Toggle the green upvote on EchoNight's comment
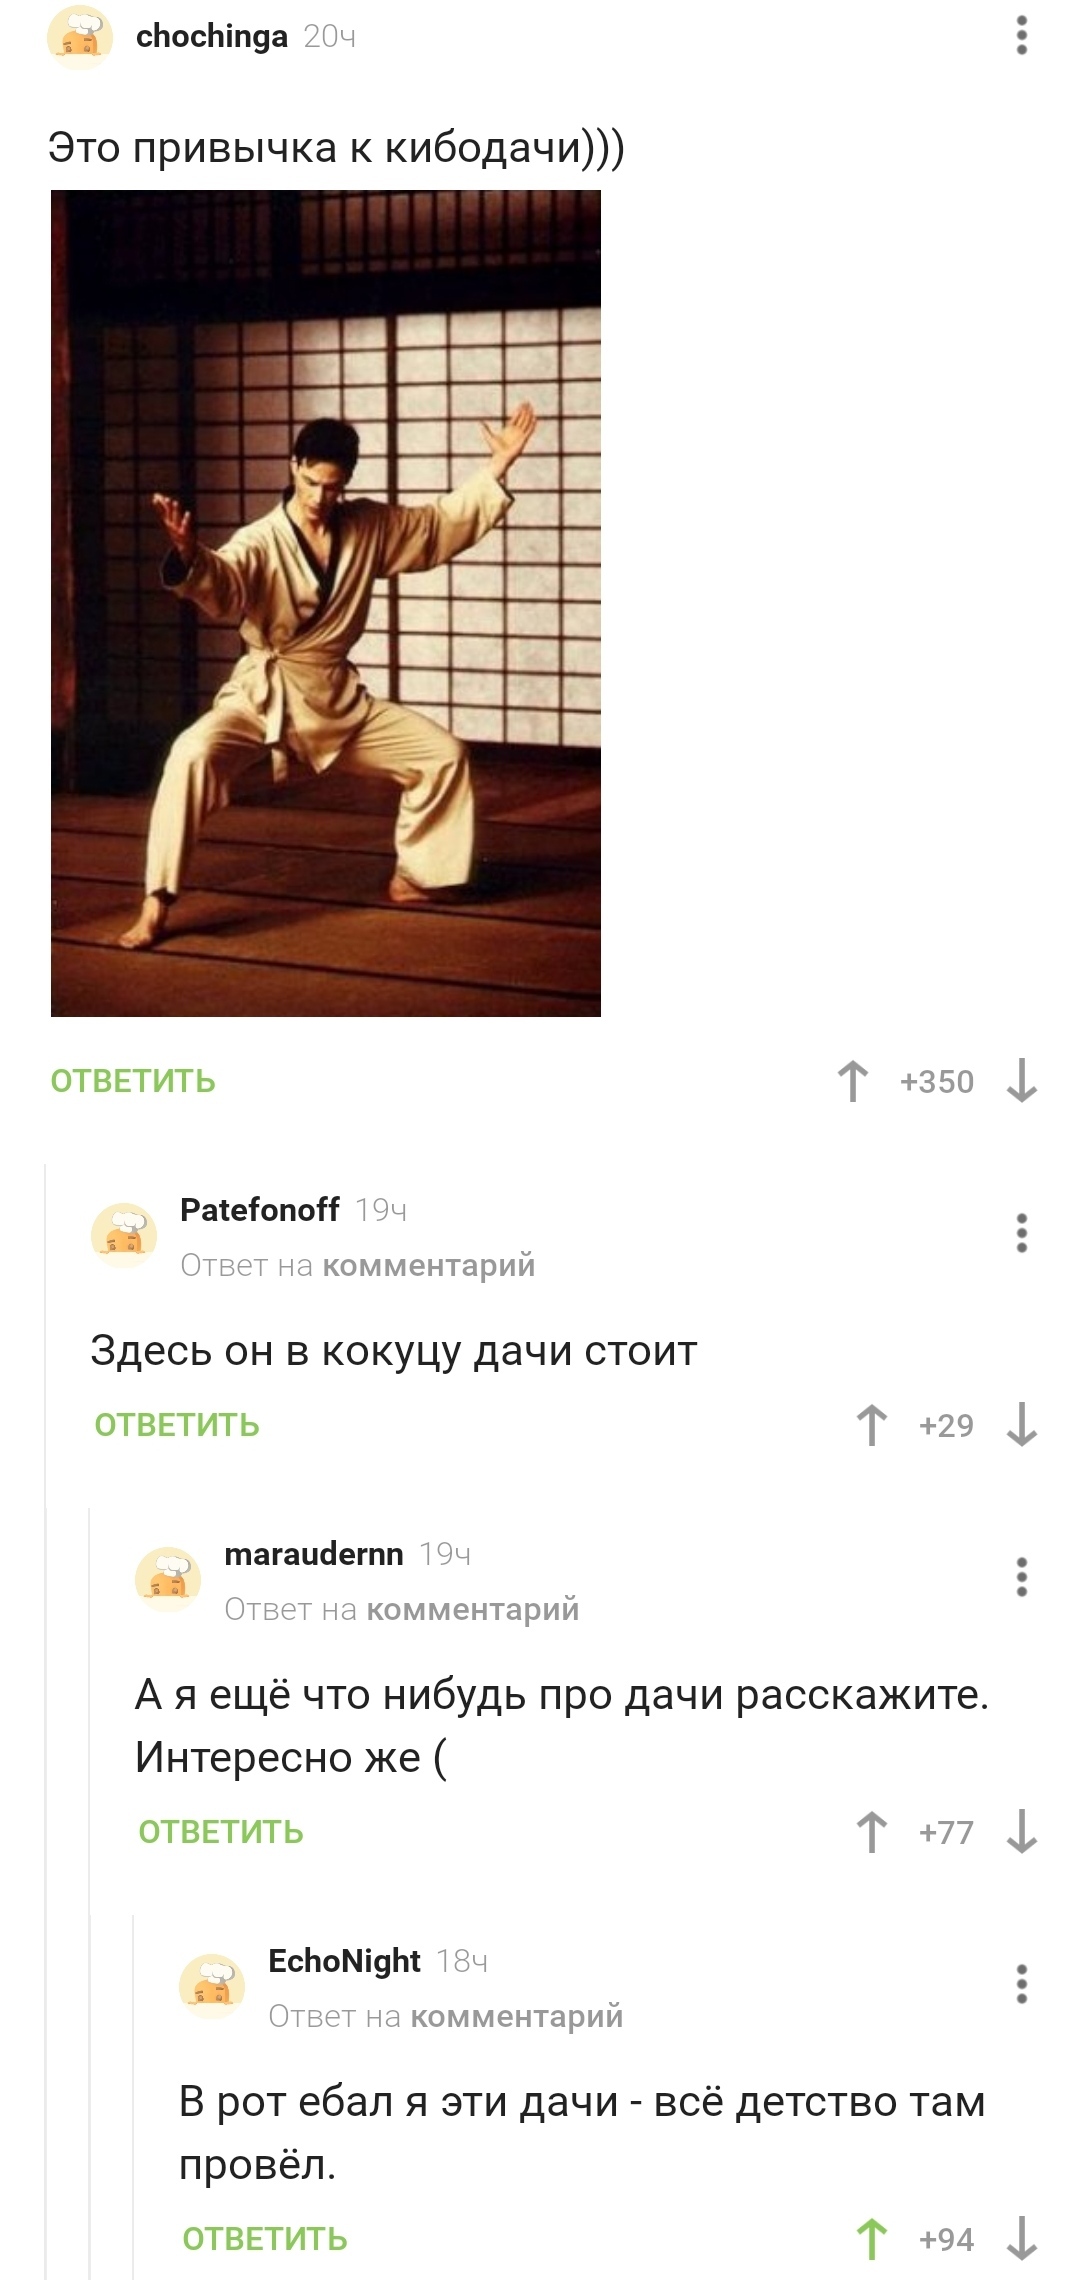1080x2280 pixels. pyautogui.click(x=872, y=2239)
